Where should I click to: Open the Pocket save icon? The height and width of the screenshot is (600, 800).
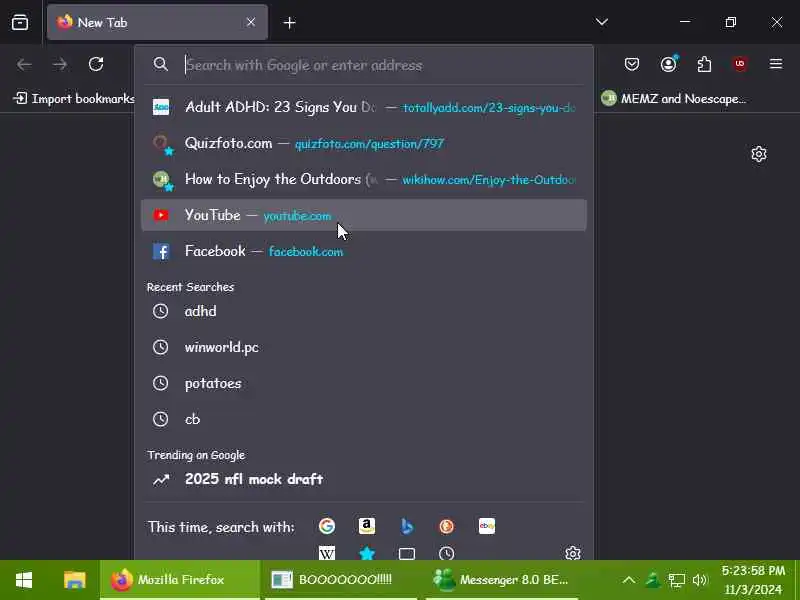pyautogui.click(x=632, y=64)
